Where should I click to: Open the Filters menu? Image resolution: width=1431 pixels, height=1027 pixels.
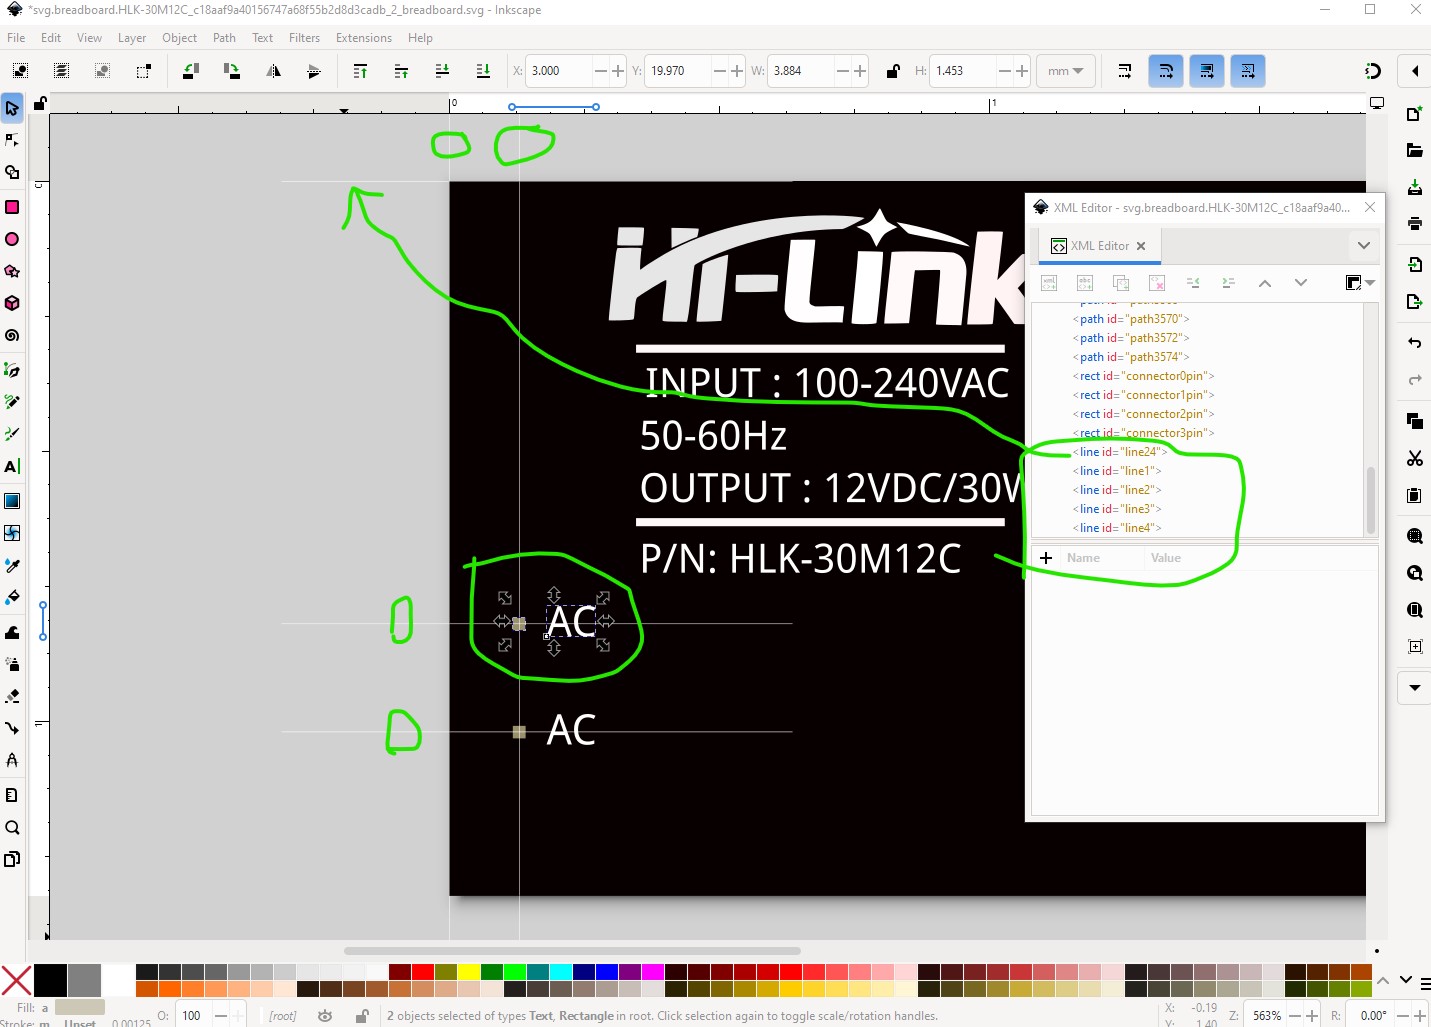tap(304, 38)
